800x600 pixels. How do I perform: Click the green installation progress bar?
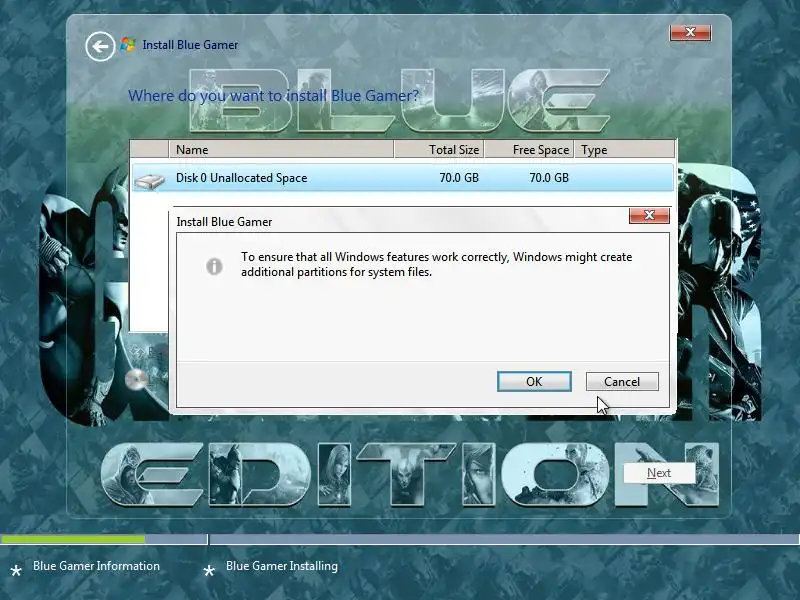click(x=72, y=539)
